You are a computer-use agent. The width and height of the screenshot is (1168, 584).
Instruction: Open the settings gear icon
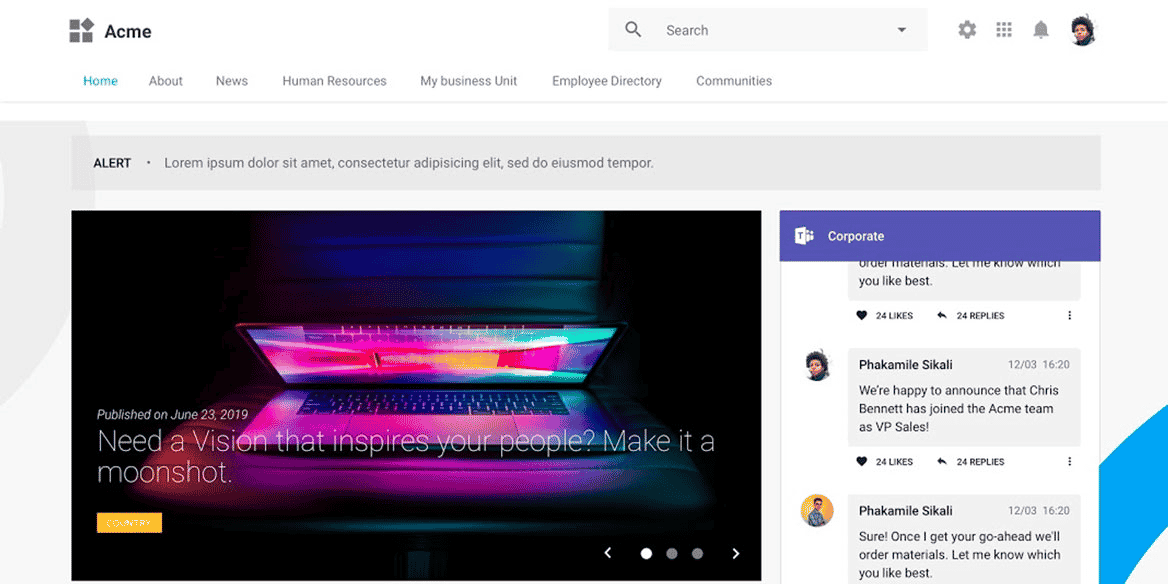[x=967, y=30]
